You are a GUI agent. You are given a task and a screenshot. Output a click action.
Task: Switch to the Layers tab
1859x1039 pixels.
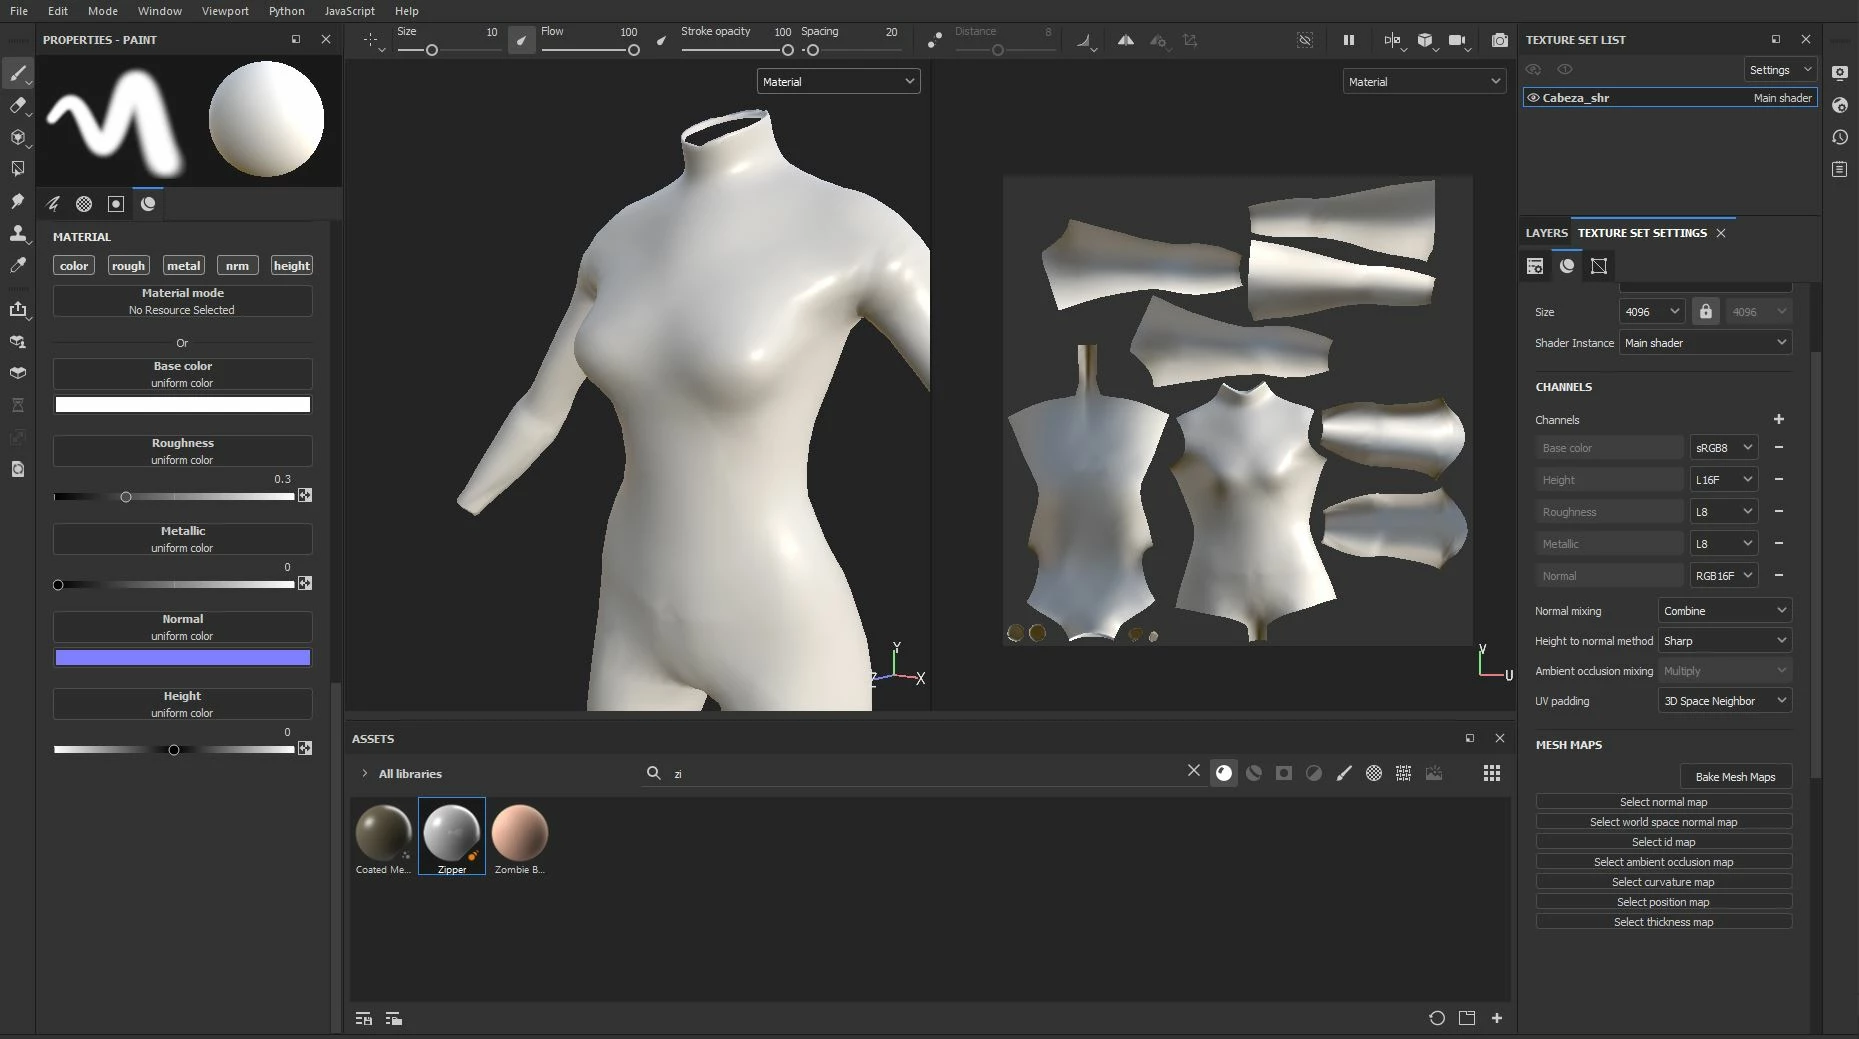point(1546,233)
